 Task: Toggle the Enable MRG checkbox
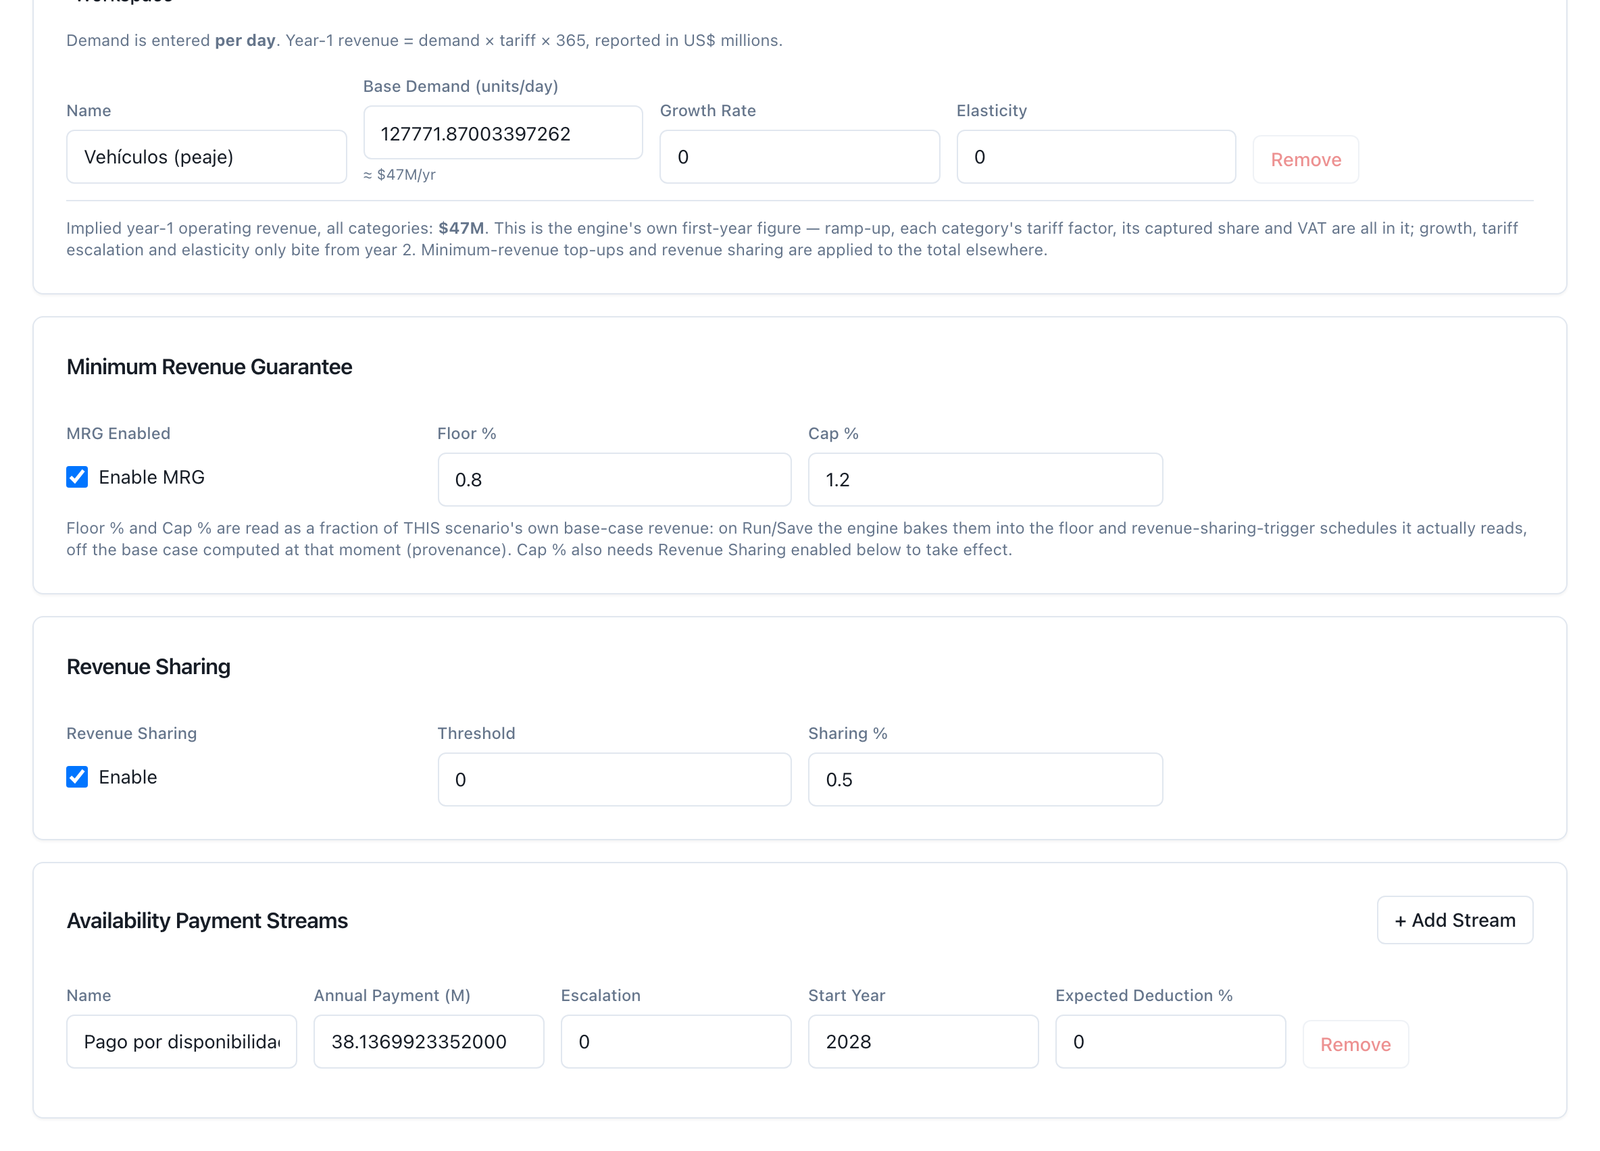click(x=77, y=477)
